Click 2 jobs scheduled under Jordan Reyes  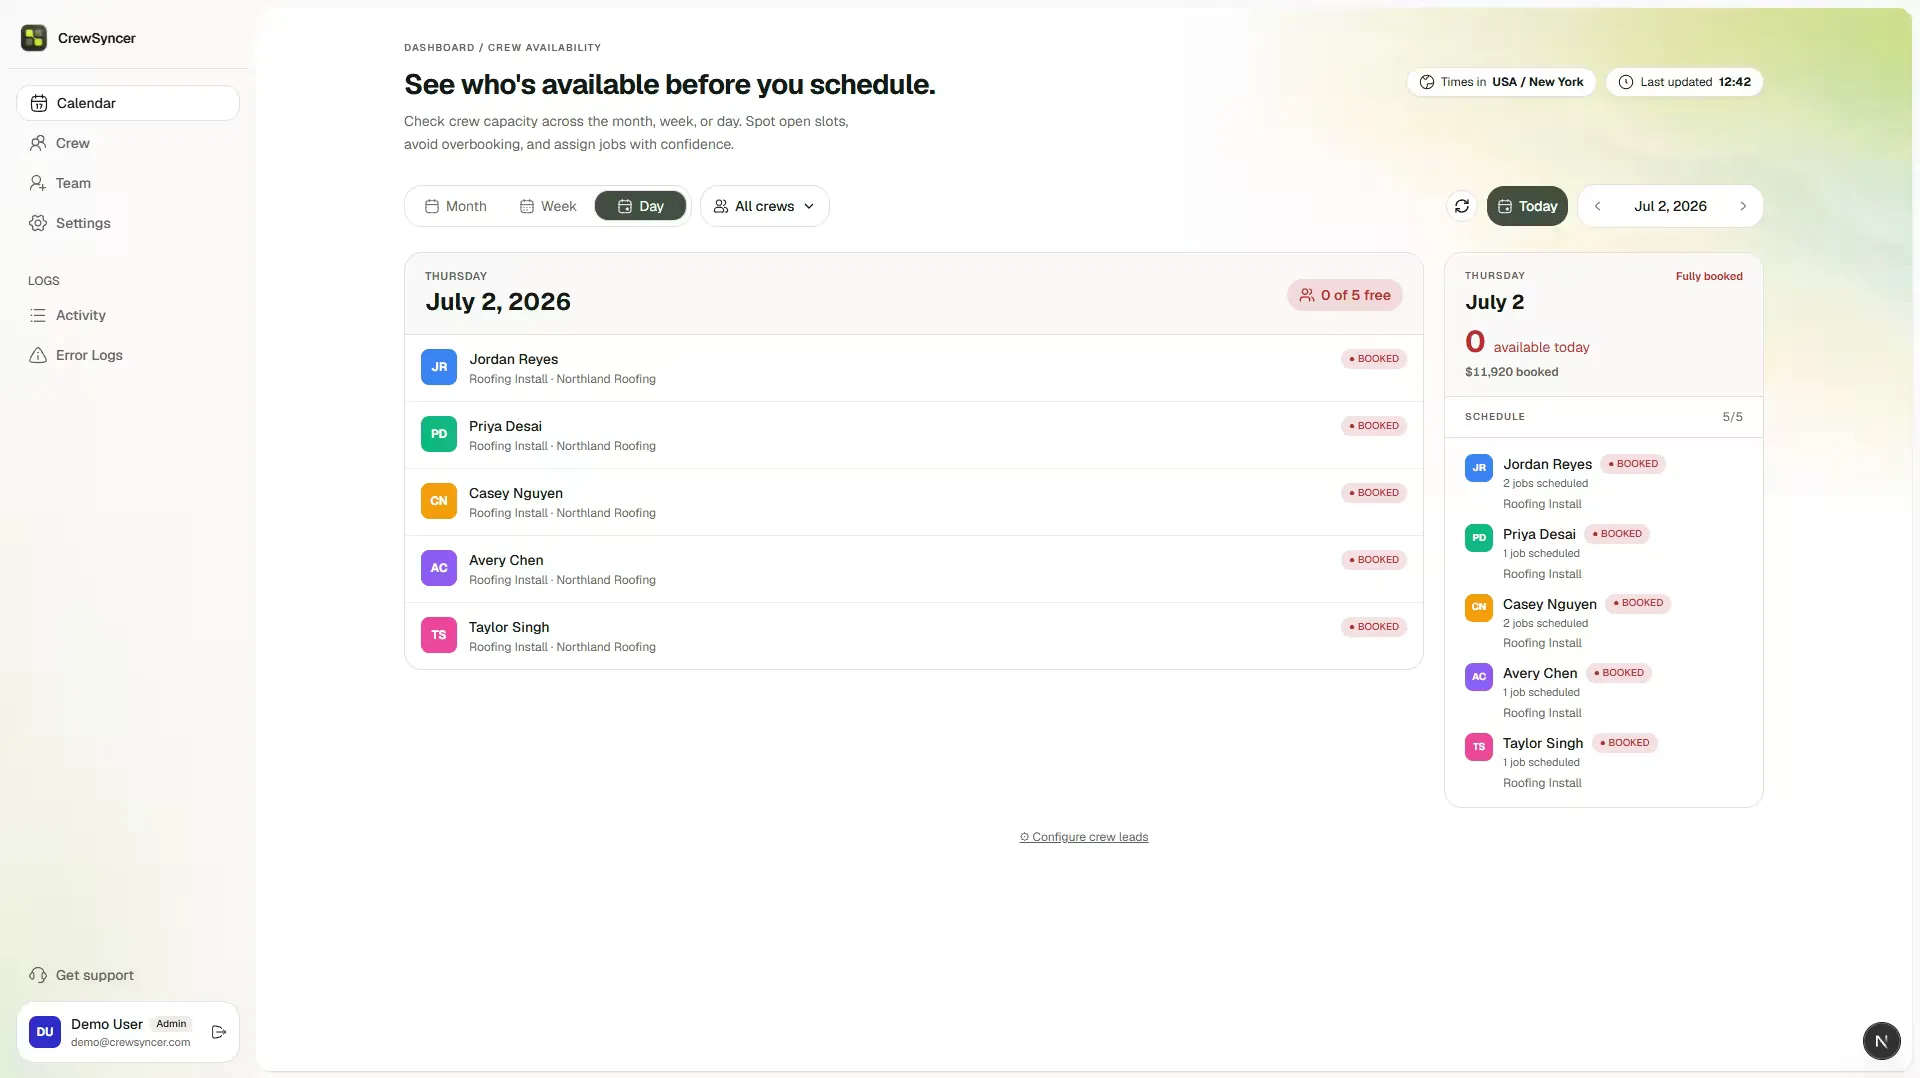tap(1545, 484)
